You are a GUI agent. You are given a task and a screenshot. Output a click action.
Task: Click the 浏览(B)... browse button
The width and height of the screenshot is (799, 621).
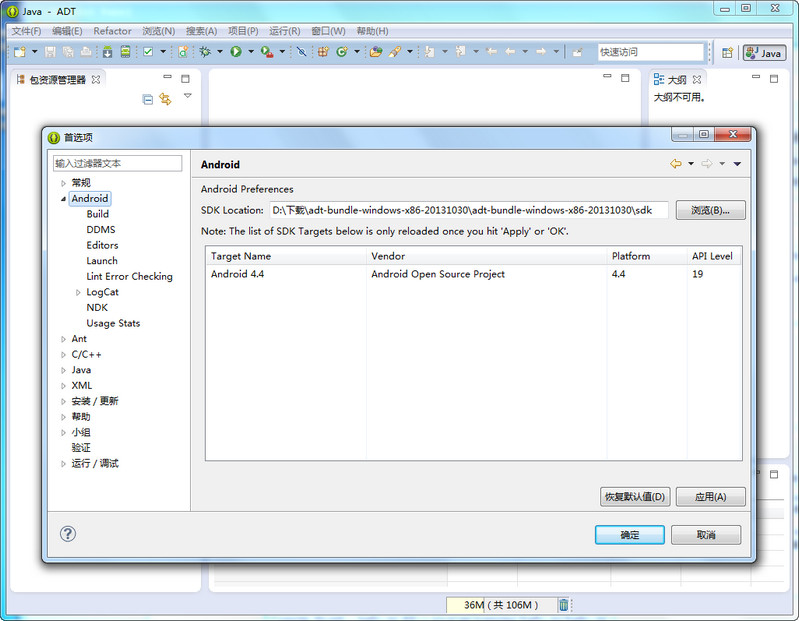710,210
